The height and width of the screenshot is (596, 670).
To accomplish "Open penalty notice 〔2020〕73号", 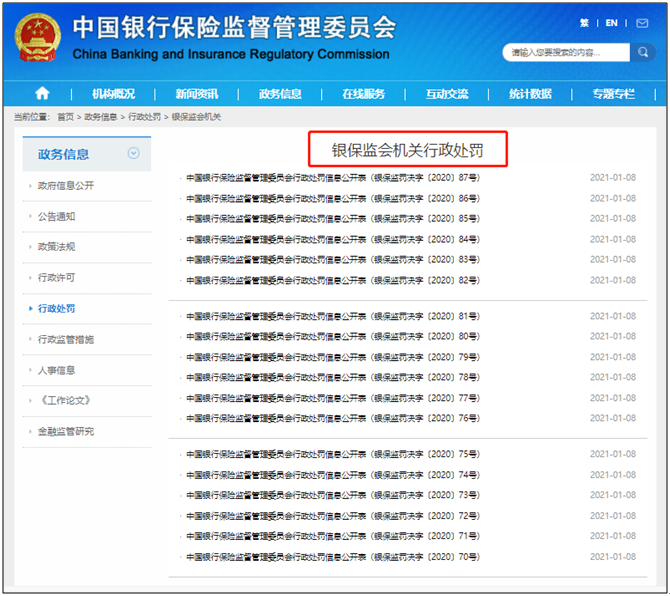I will [x=333, y=495].
